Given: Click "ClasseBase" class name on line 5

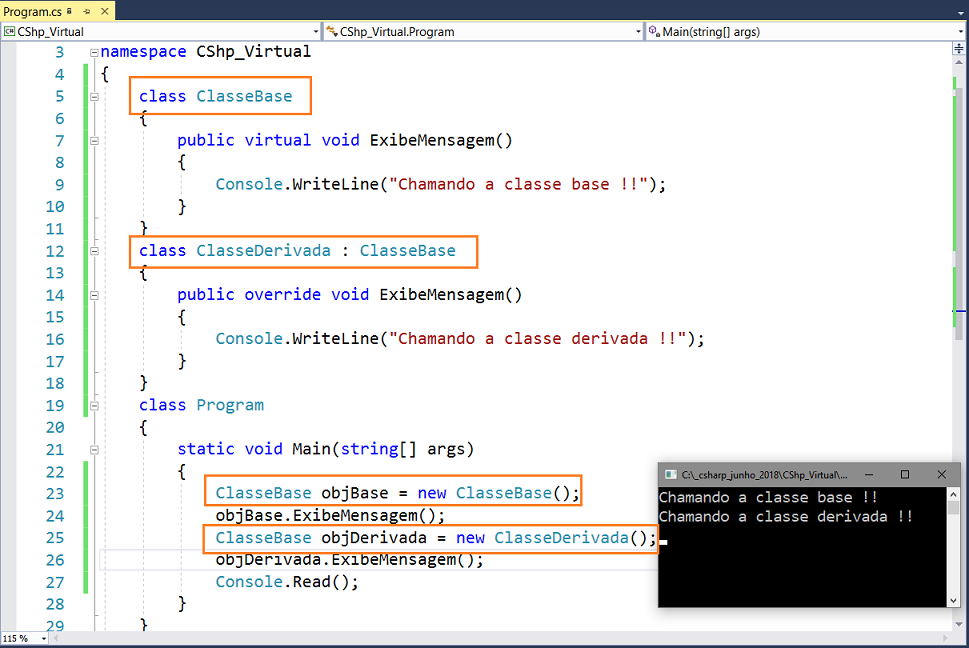Looking at the screenshot, I should point(244,96).
